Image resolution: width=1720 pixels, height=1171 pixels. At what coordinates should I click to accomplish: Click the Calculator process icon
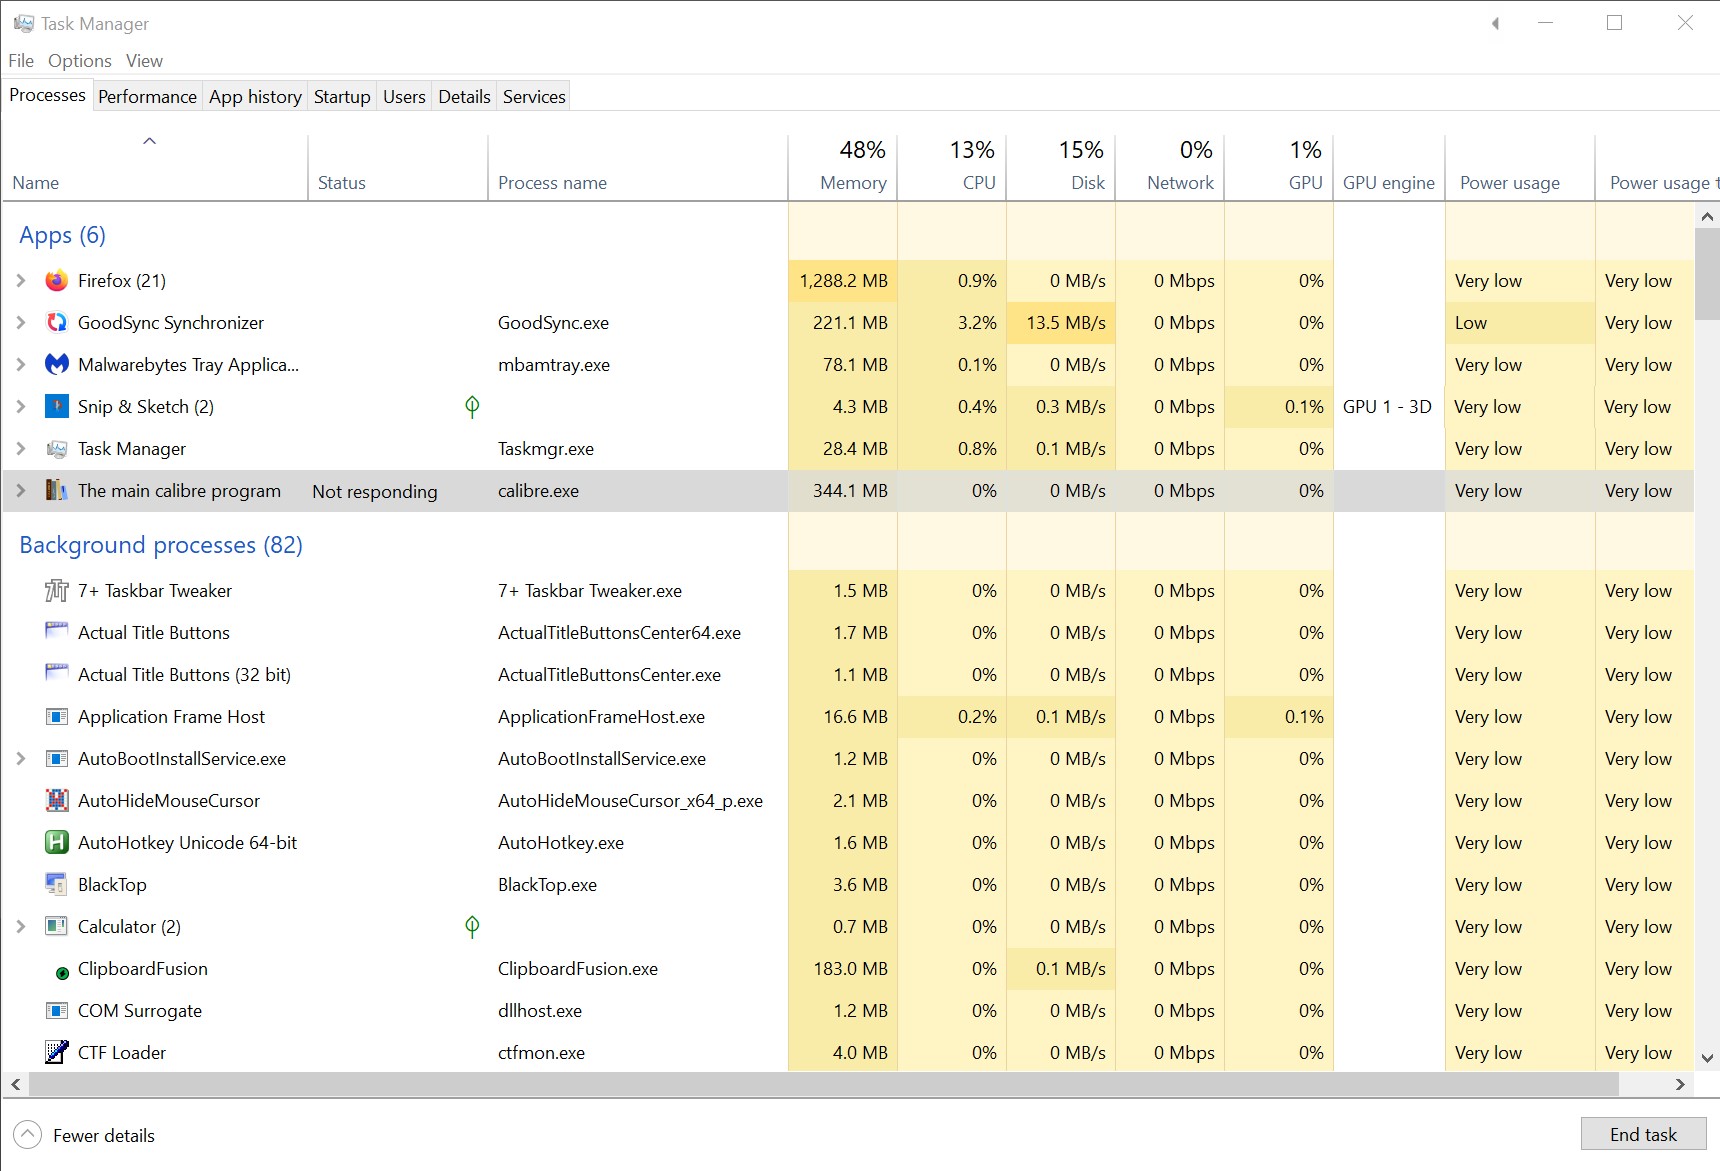[x=57, y=927]
